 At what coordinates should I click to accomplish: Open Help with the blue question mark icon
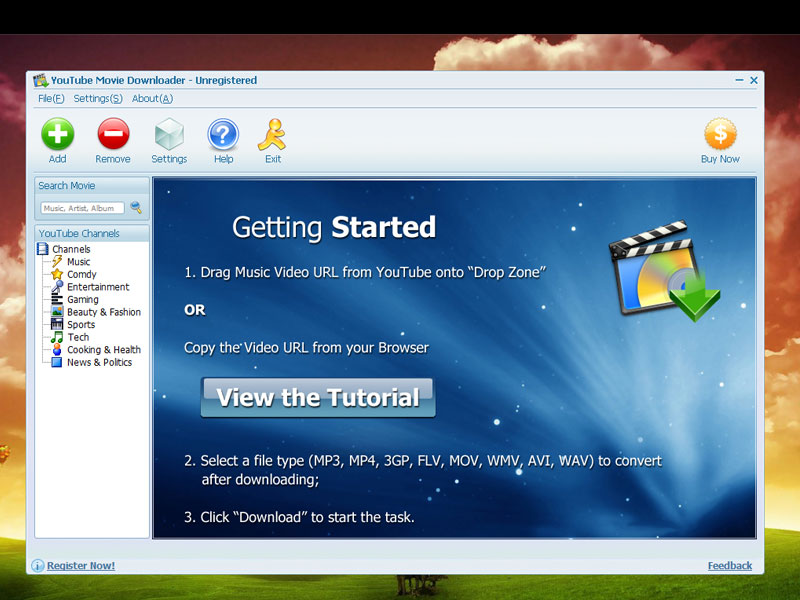223,134
